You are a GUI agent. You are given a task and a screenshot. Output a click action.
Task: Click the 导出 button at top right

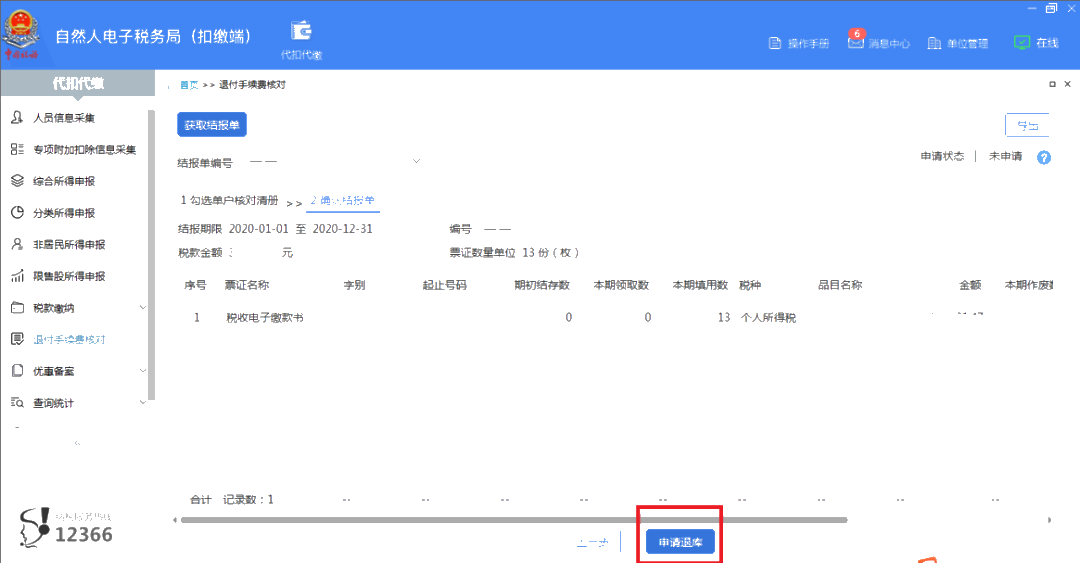point(1028,125)
